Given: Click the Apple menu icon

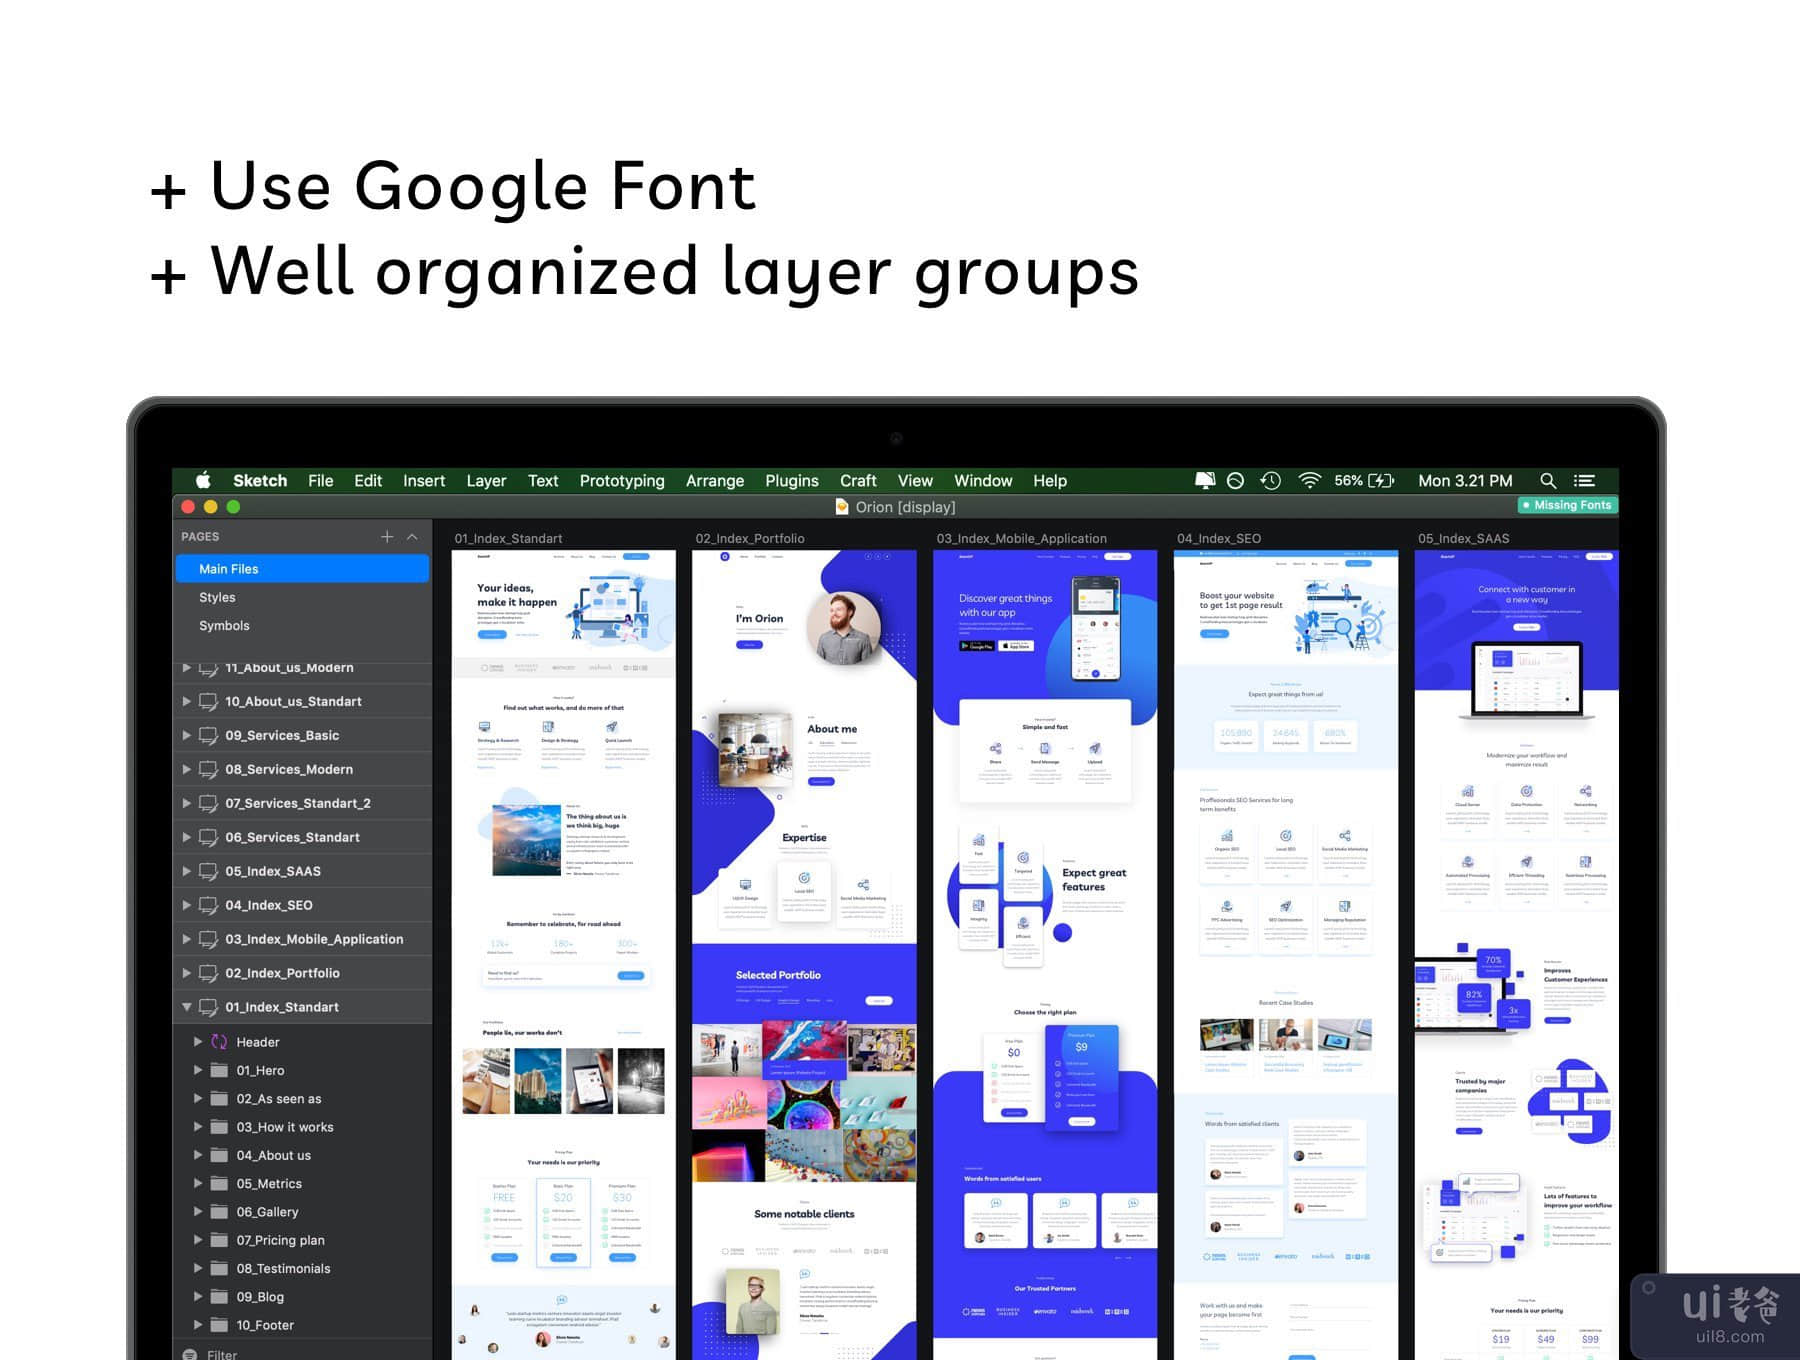Looking at the screenshot, I should pos(203,481).
